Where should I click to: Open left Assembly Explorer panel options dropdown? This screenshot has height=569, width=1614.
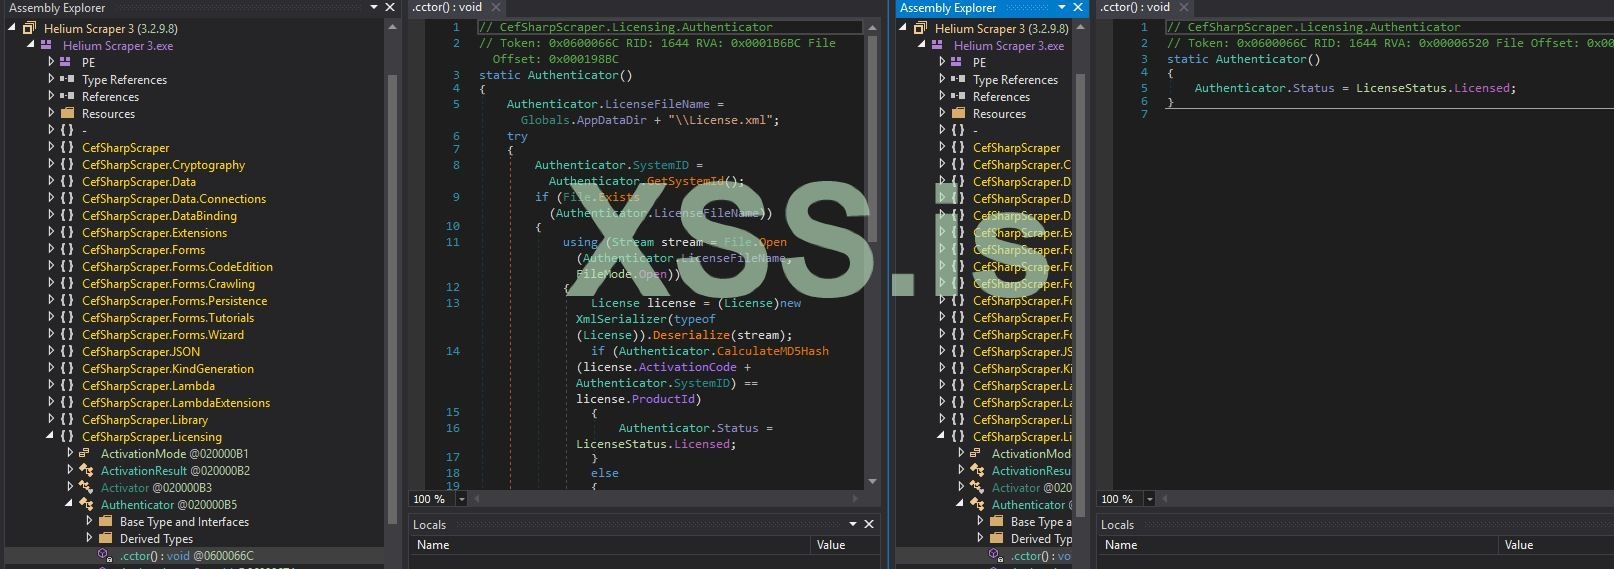click(374, 7)
